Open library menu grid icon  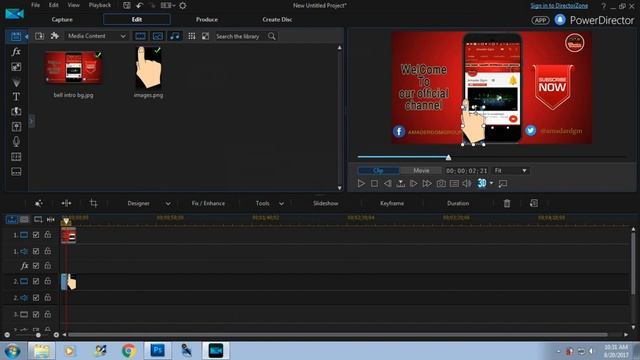(x=191, y=36)
